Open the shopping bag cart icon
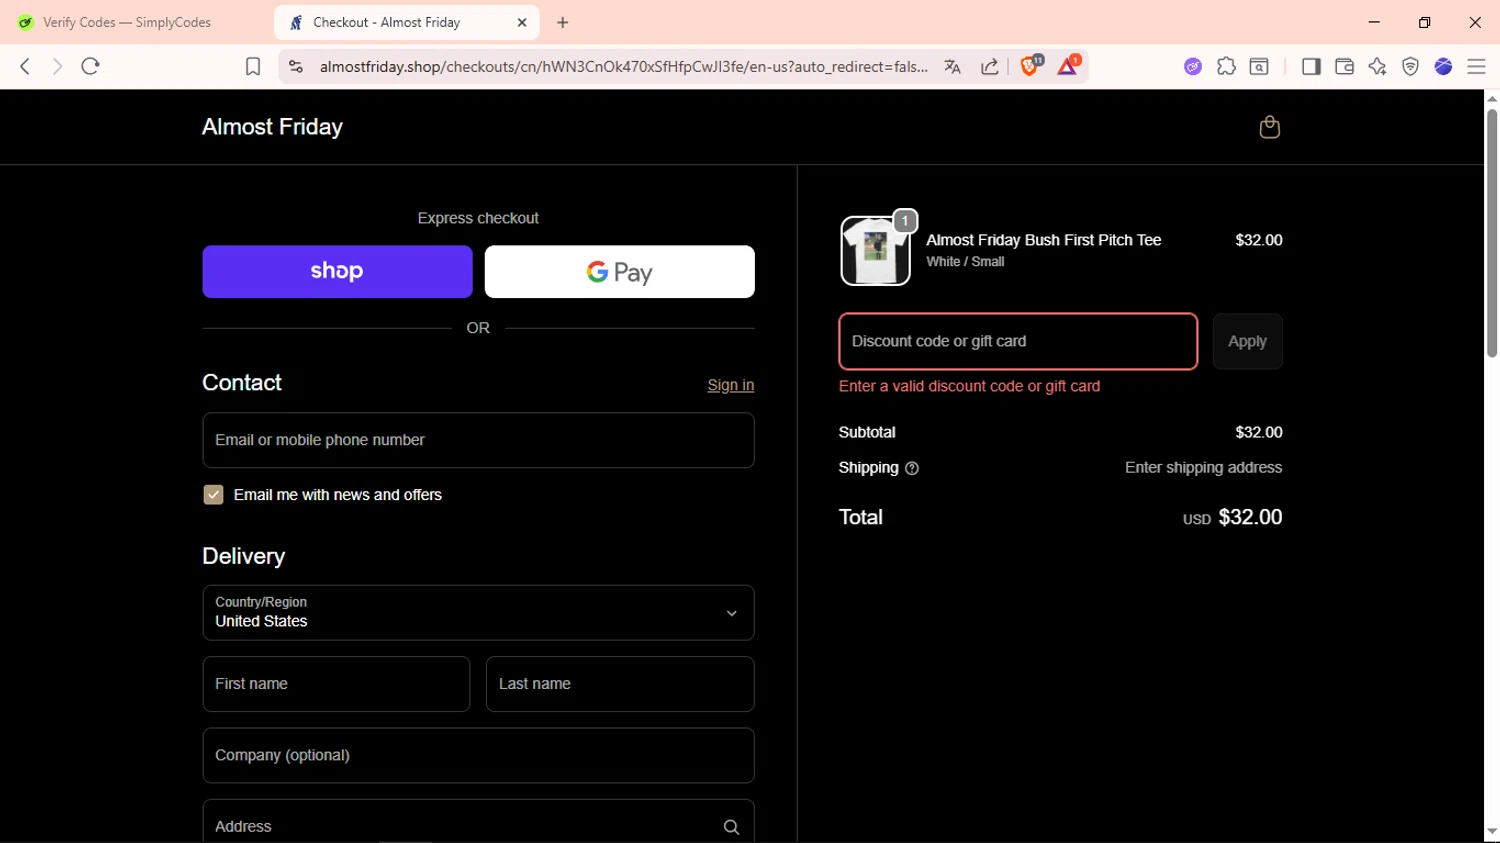 [1269, 127]
